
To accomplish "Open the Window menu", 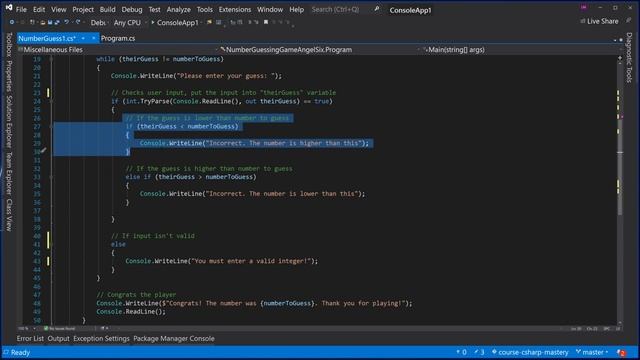I will (x=270, y=9).
